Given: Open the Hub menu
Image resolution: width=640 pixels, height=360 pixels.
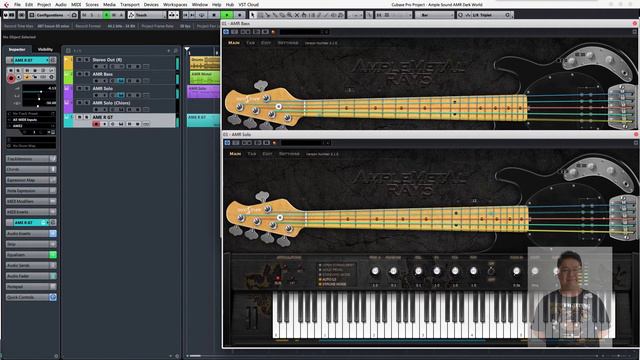Looking at the screenshot, I should click(230, 4).
